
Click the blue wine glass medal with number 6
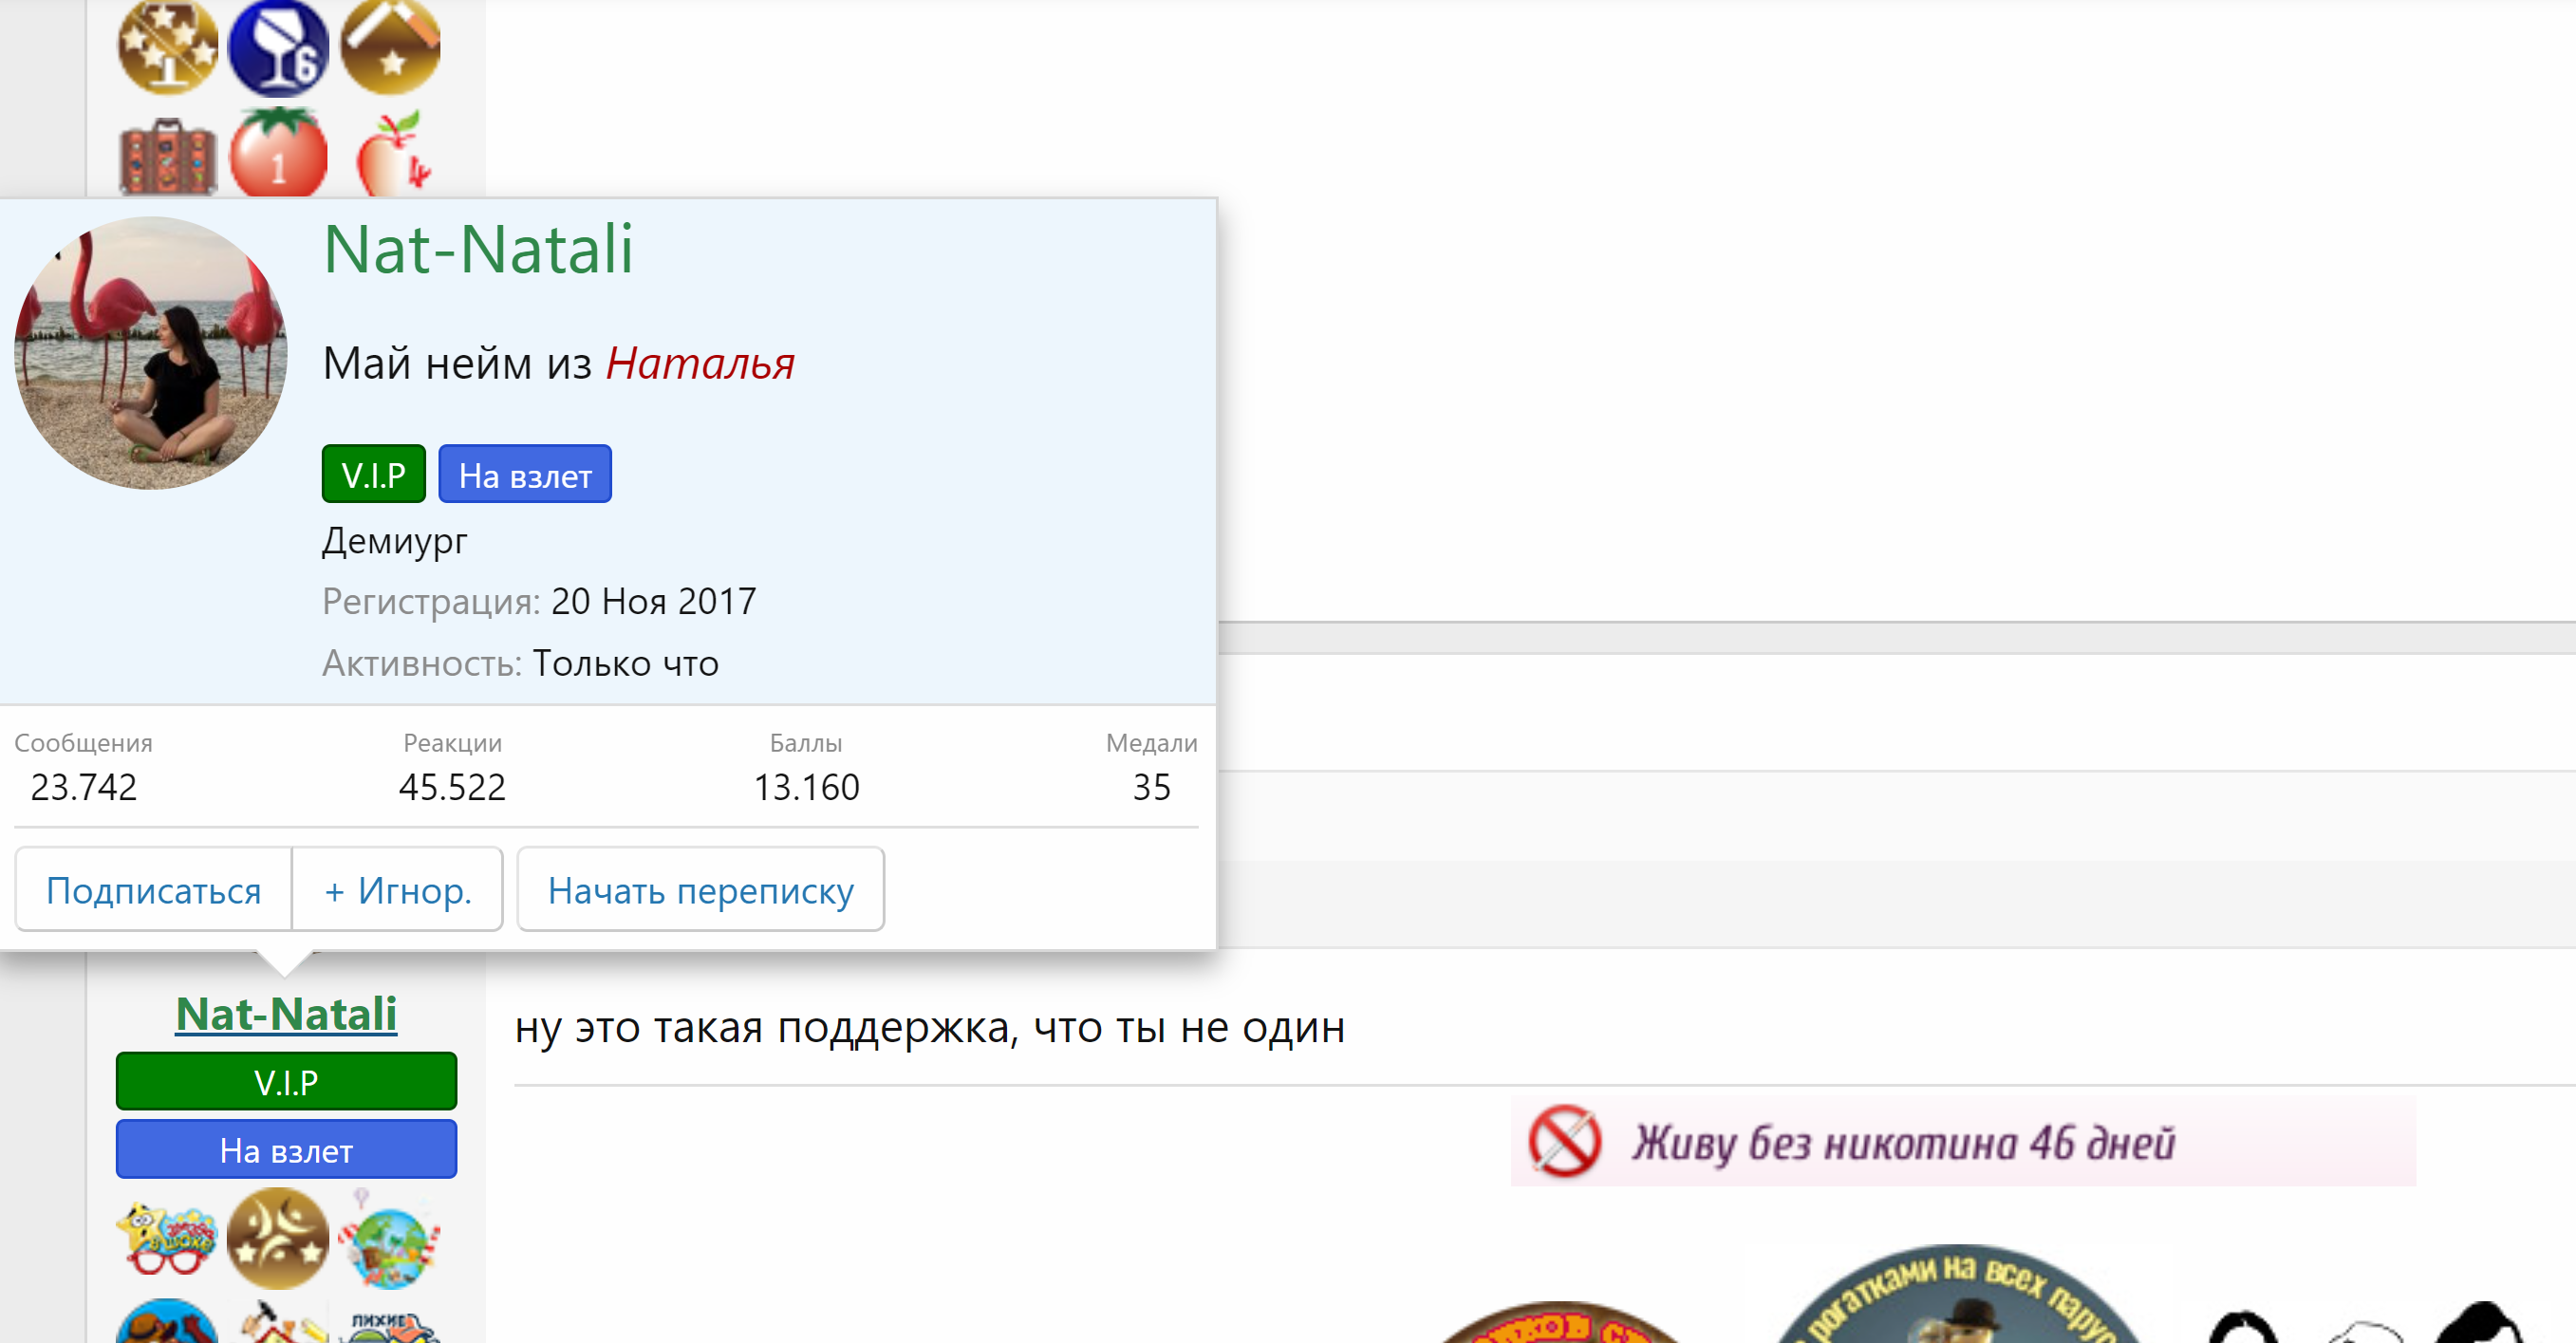pos(280,45)
